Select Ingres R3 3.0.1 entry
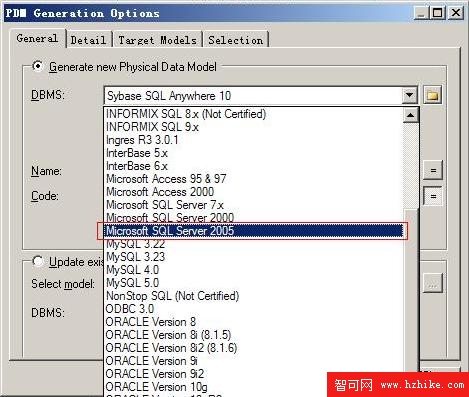 (x=253, y=140)
